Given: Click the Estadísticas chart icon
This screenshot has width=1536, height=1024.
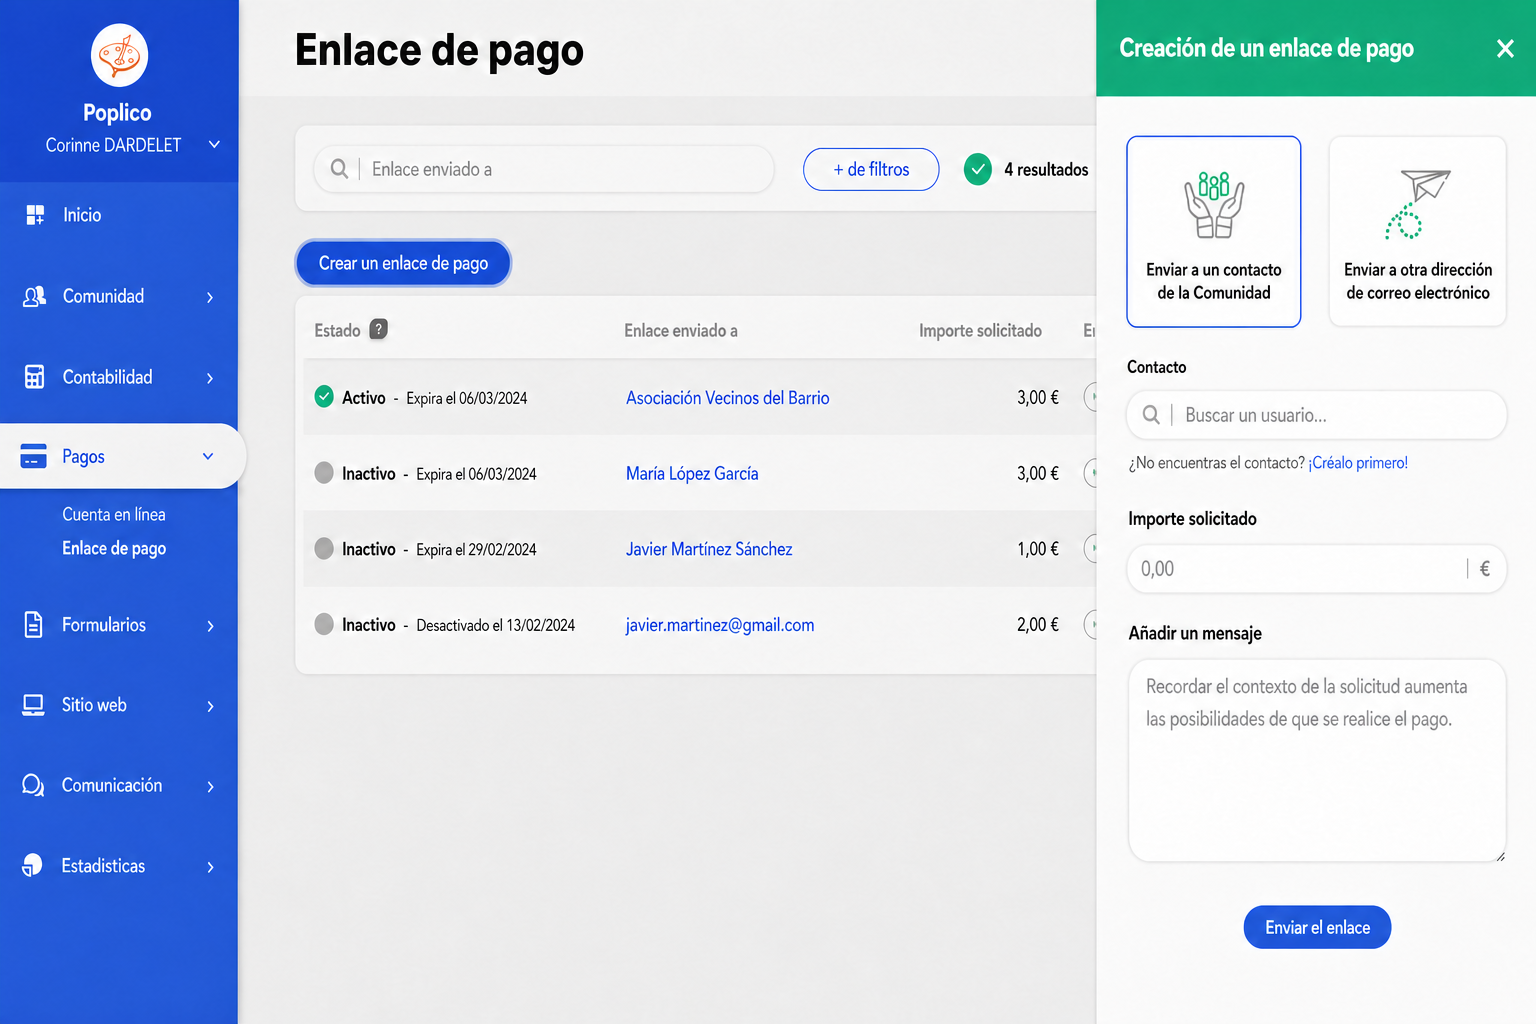Looking at the screenshot, I should 33,865.
